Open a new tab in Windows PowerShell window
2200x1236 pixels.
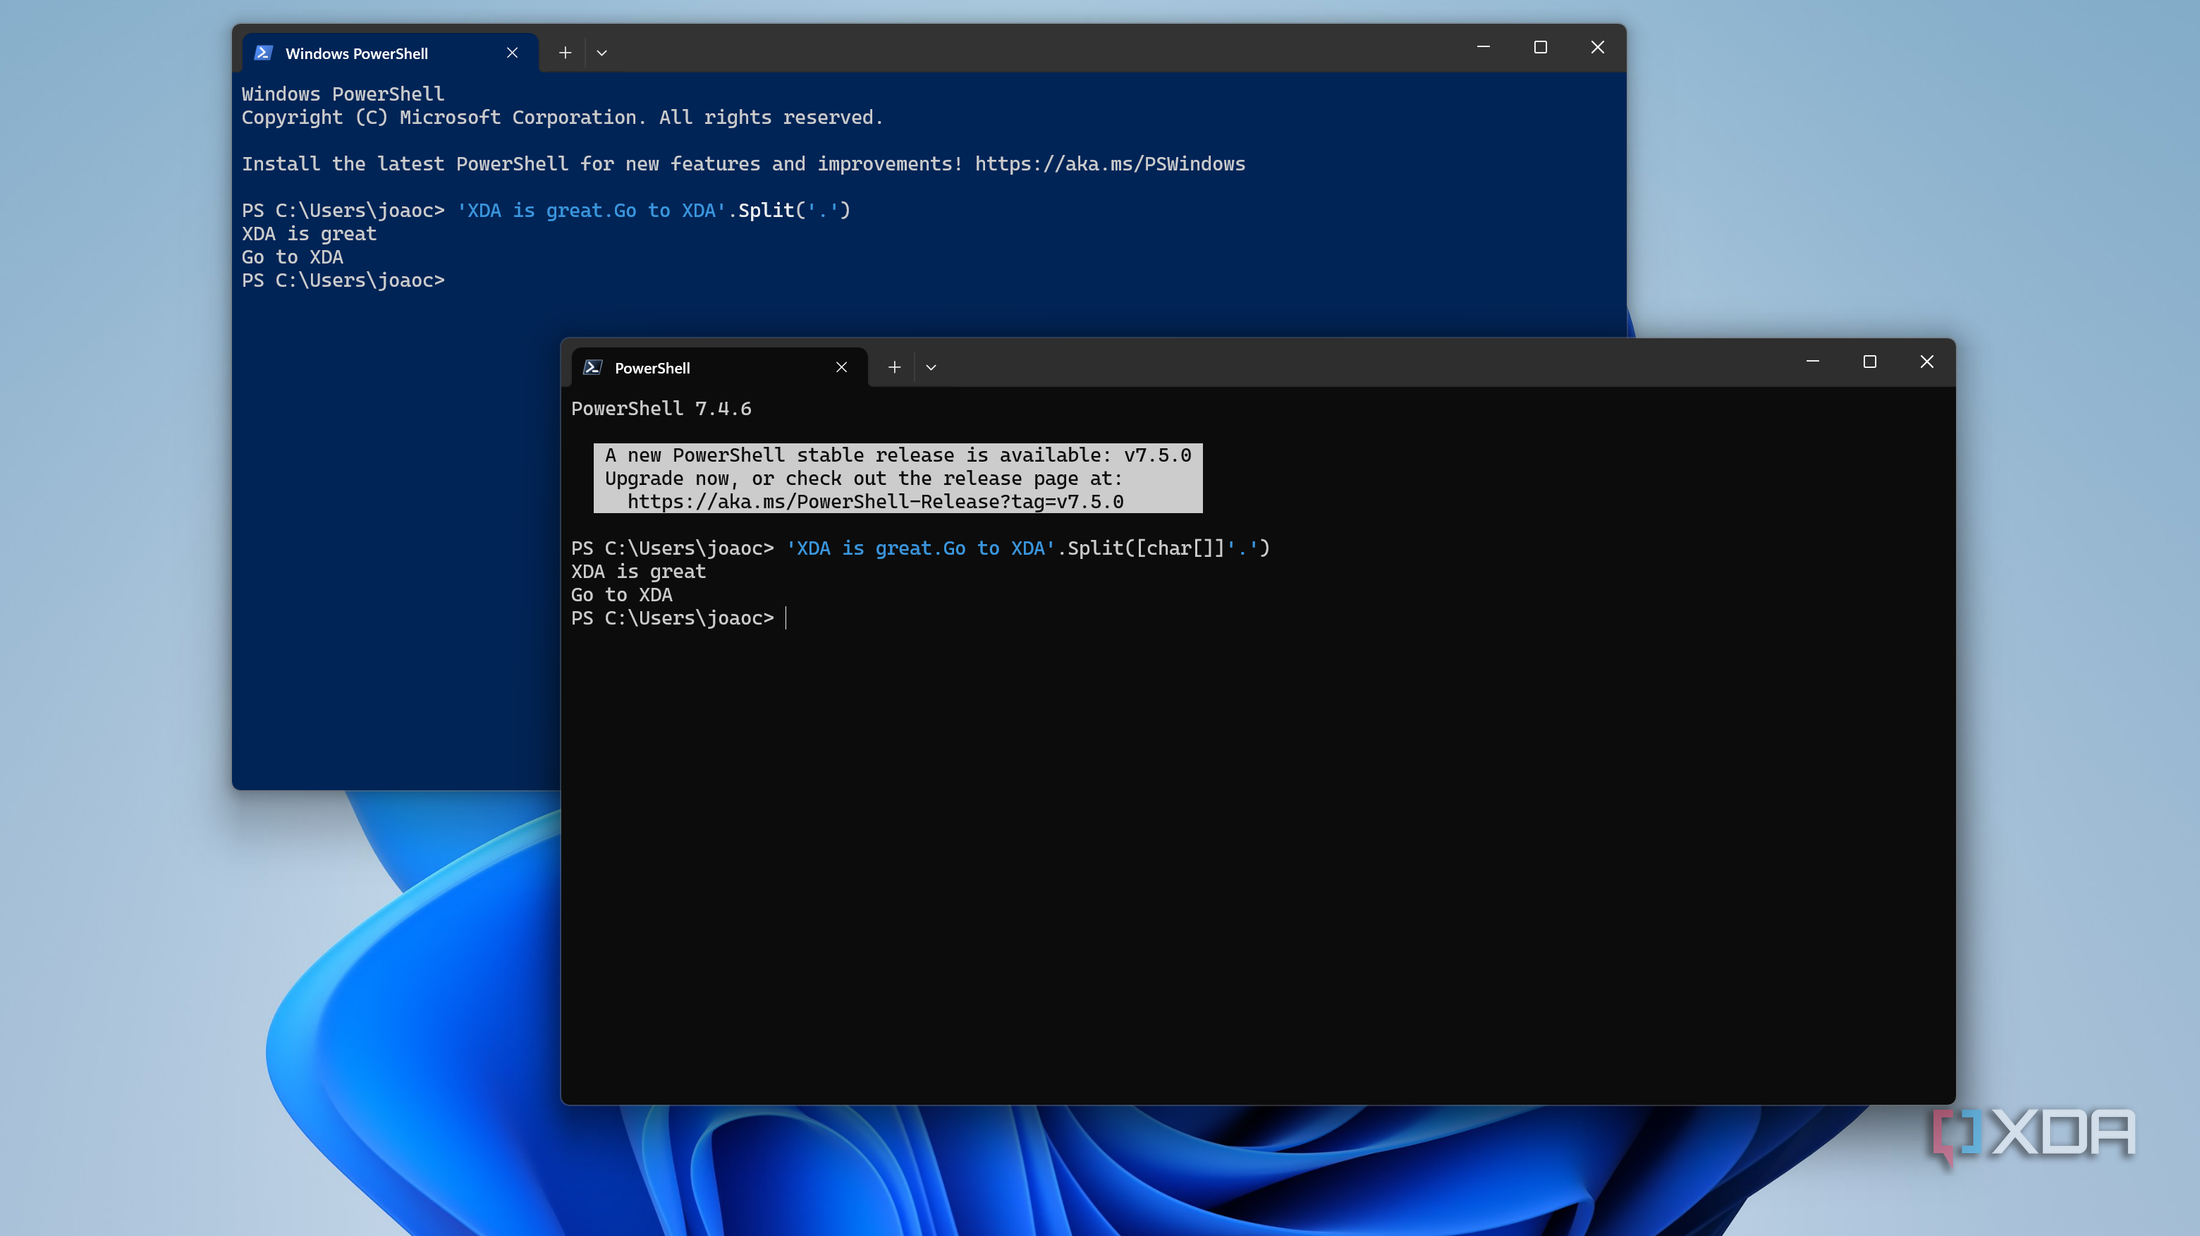[x=565, y=52]
